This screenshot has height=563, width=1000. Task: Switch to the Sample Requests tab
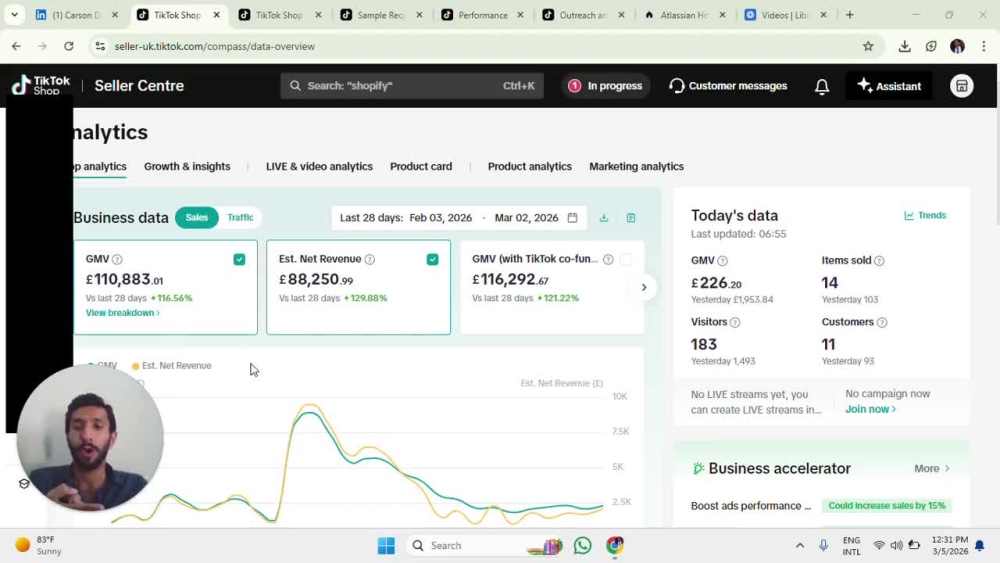381,15
